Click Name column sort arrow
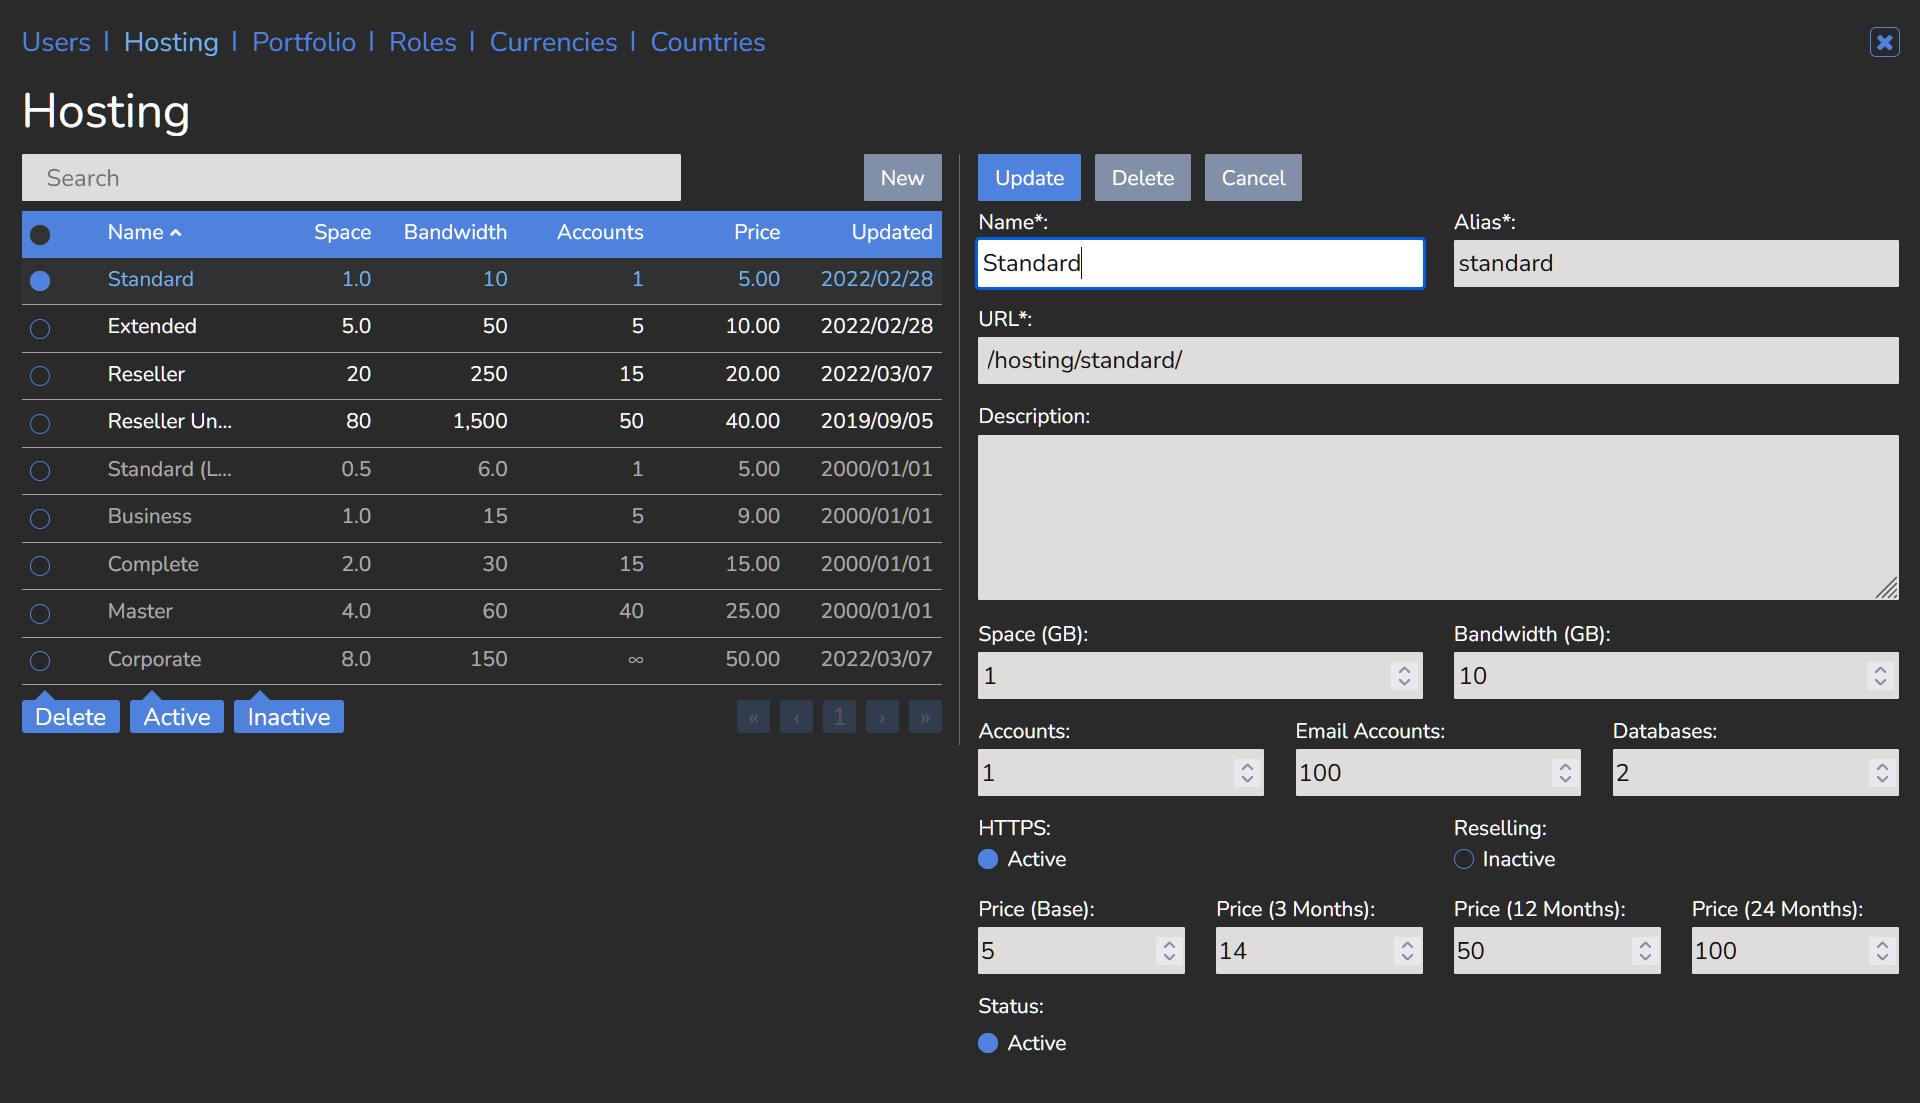Viewport: 1920px width, 1103px height. 176,233
